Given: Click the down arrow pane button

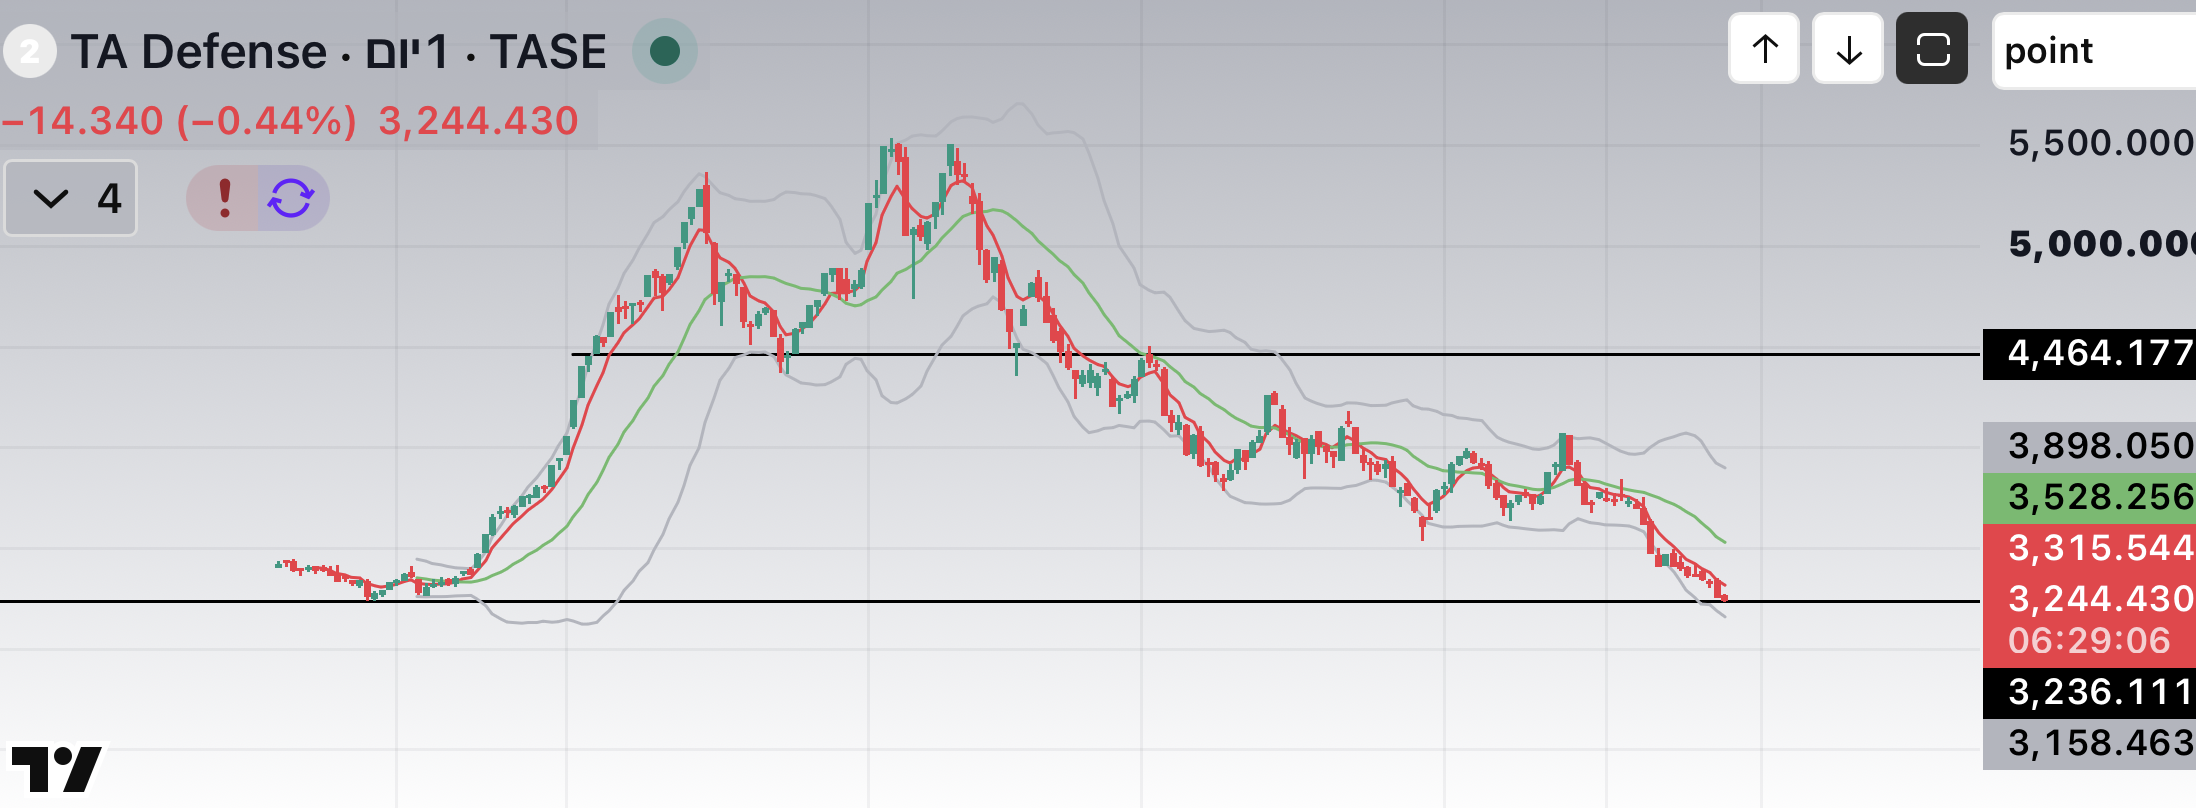Looking at the screenshot, I should pos(1848,49).
